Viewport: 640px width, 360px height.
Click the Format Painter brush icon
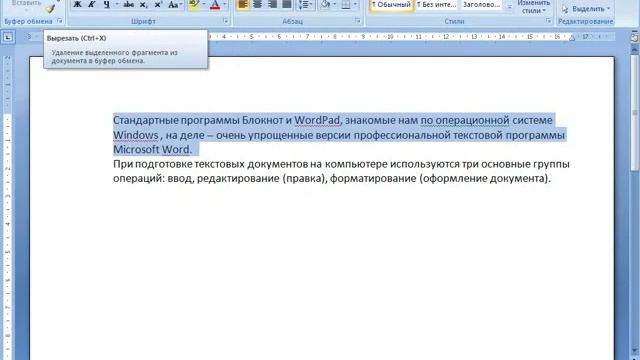[x=50, y=9]
